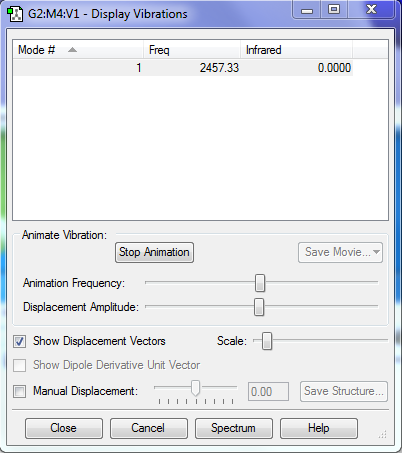
Task: Open the Save Movie dropdown arrow
Action: [376, 252]
